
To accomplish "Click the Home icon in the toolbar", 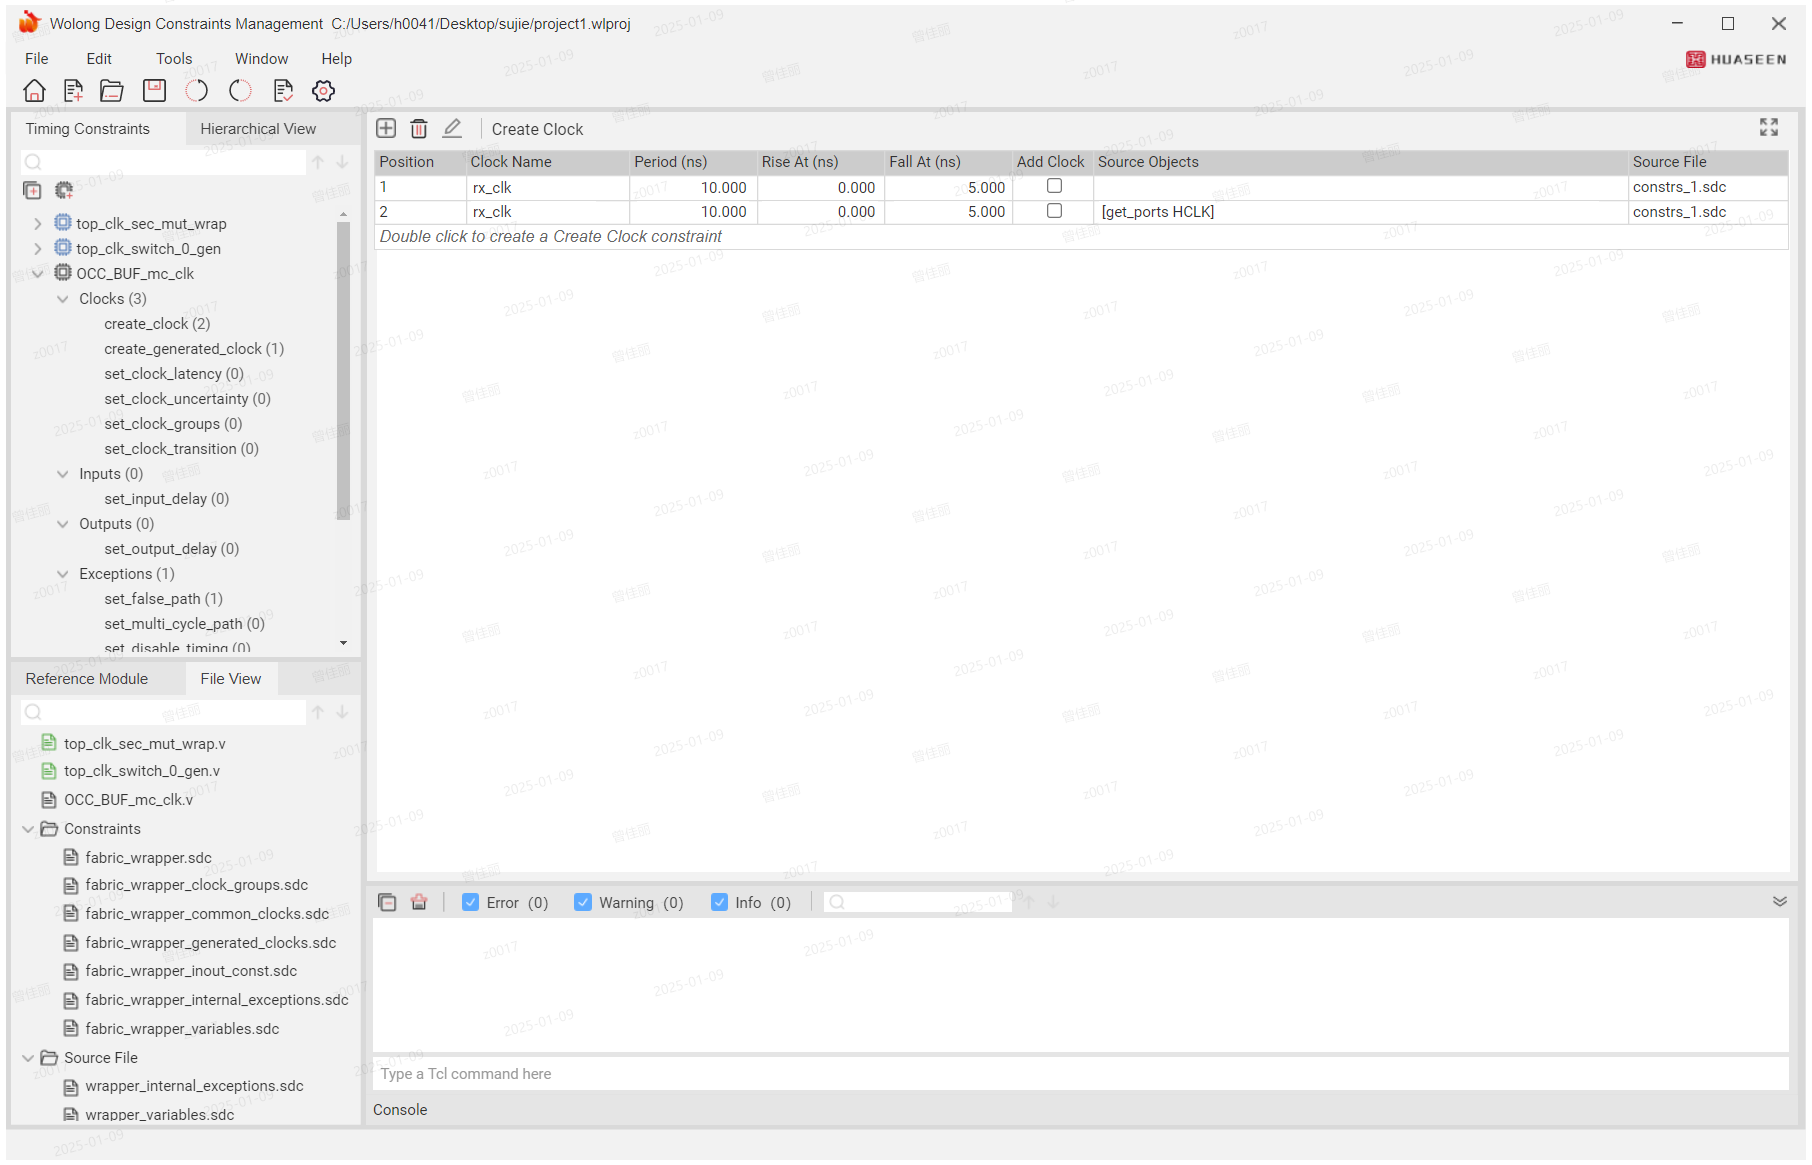I will pyautogui.click(x=34, y=91).
